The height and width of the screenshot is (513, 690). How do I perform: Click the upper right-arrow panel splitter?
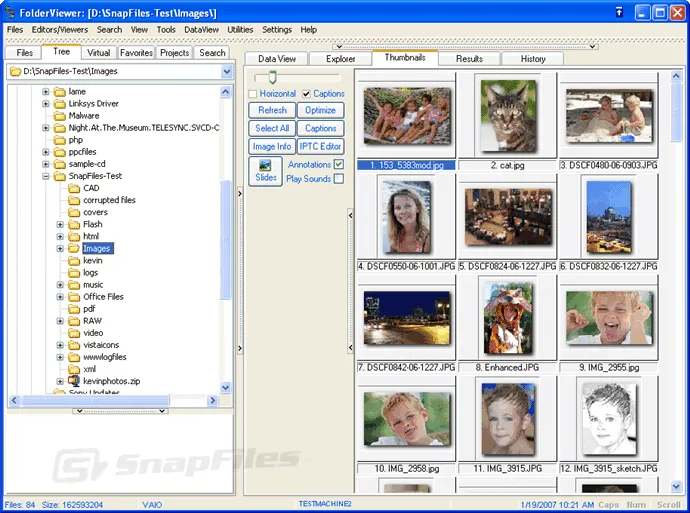240,194
